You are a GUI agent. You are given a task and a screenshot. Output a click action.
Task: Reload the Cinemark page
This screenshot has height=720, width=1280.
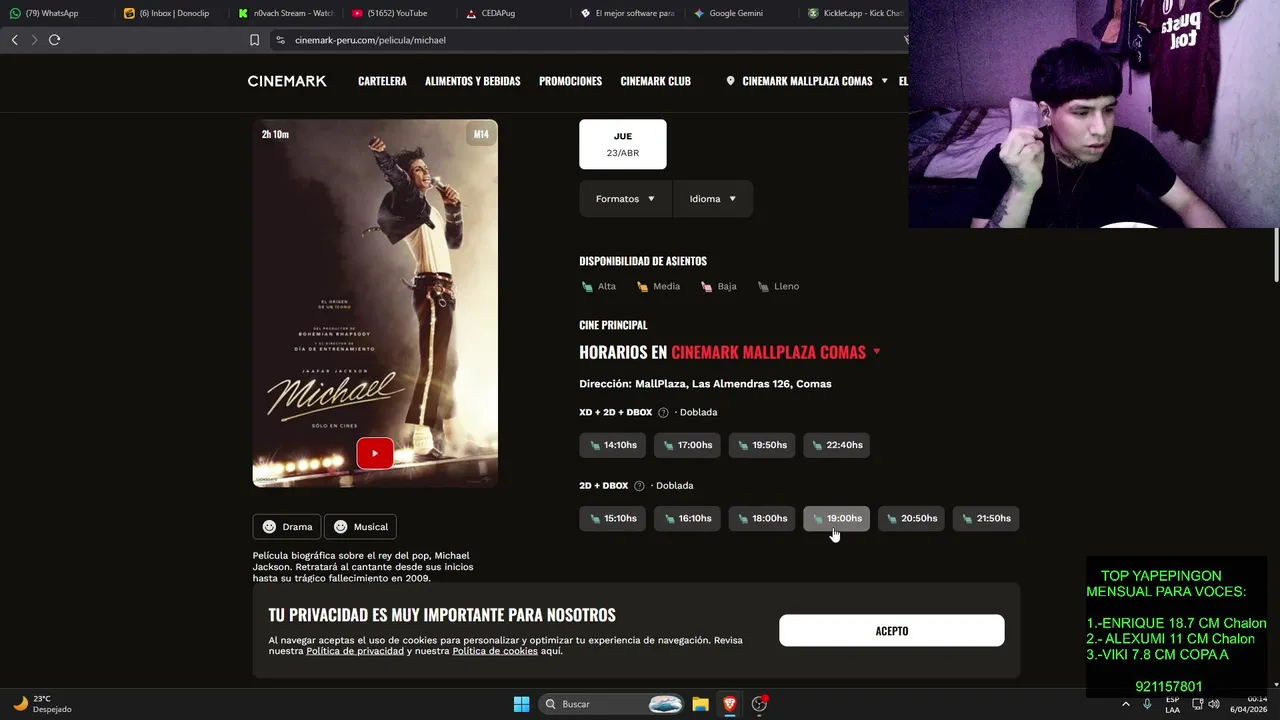tap(54, 40)
